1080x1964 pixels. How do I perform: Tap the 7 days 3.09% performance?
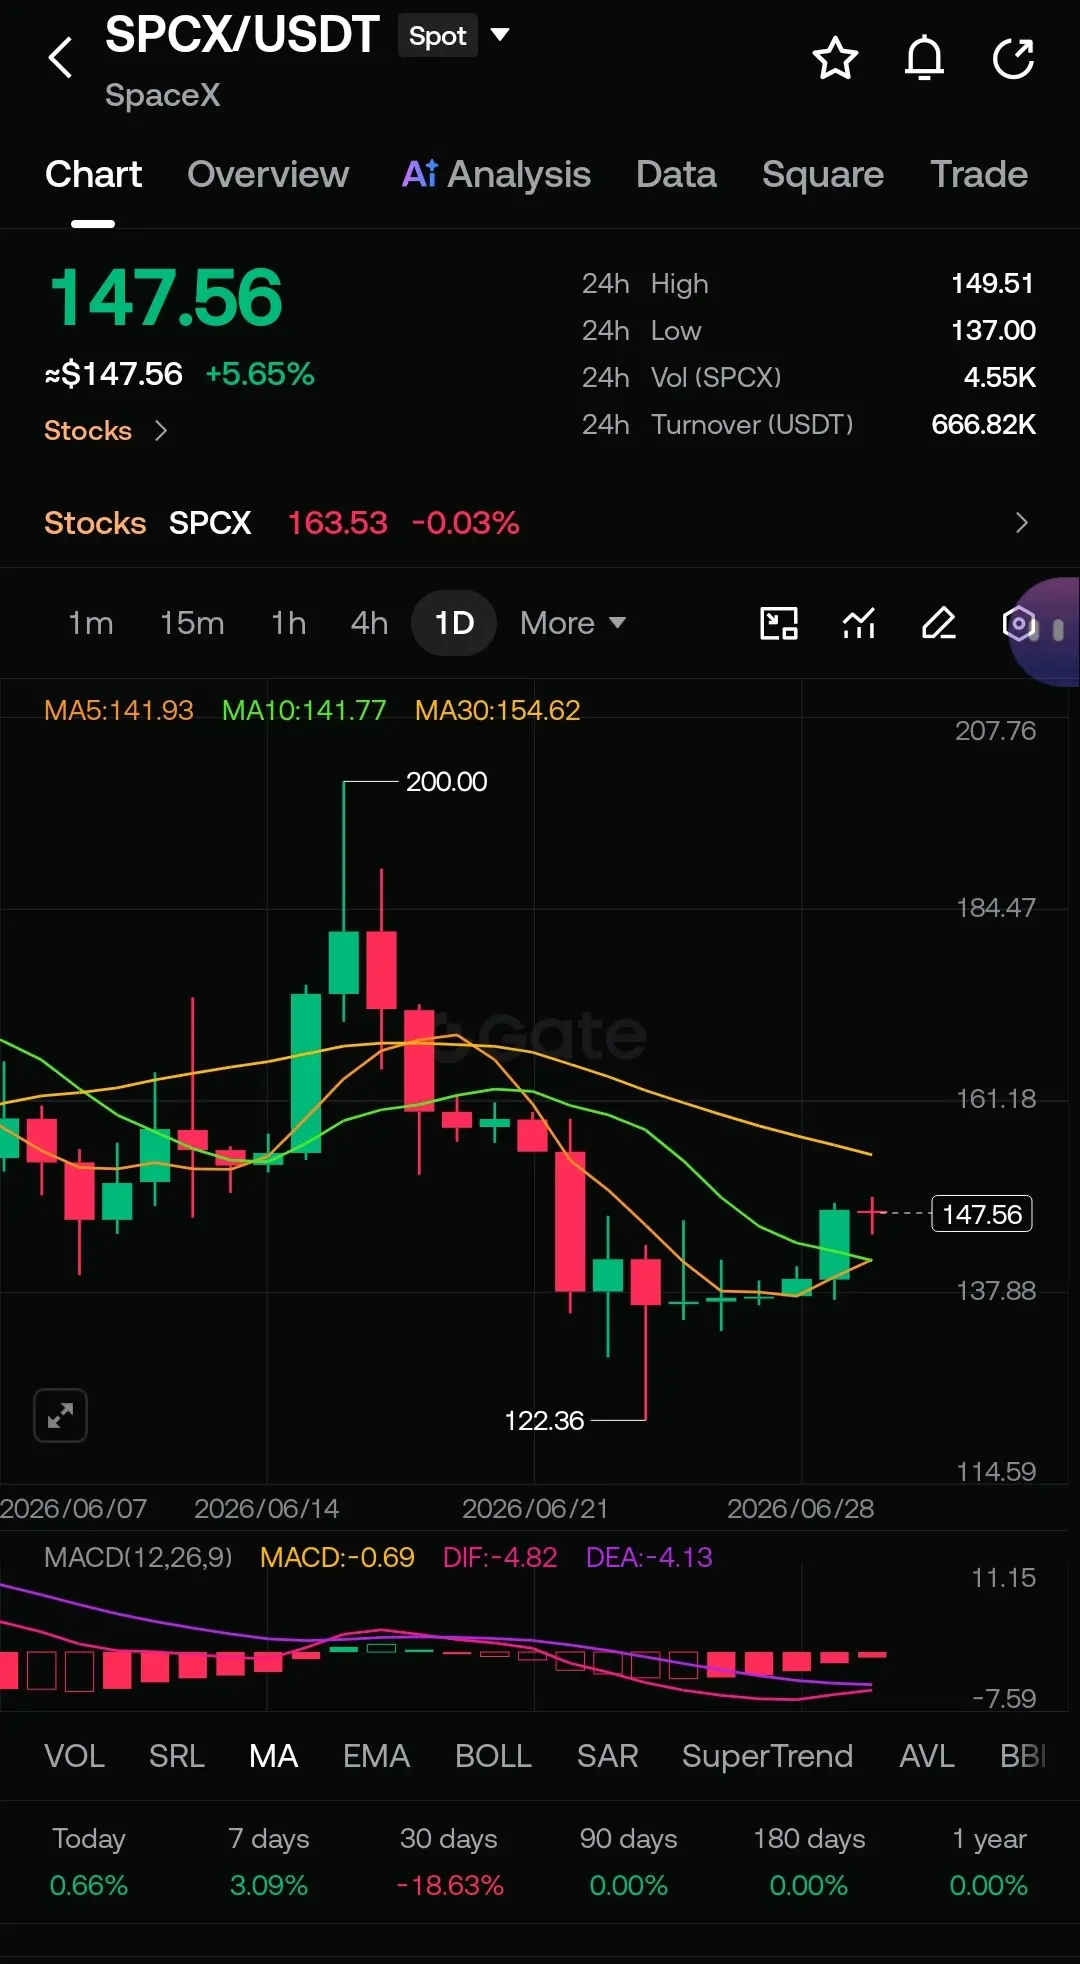[269, 1862]
